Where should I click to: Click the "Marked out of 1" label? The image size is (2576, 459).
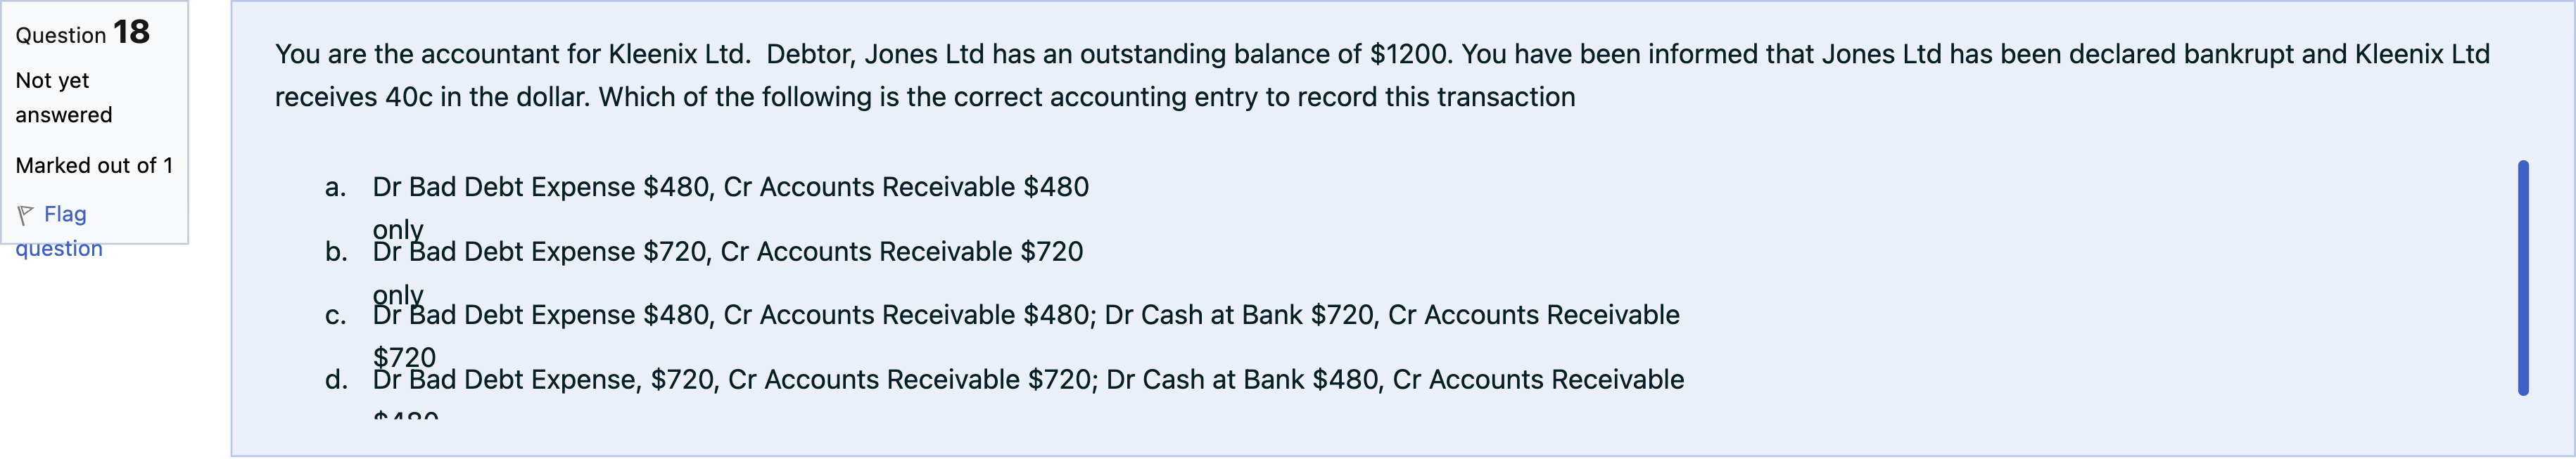click(94, 165)
